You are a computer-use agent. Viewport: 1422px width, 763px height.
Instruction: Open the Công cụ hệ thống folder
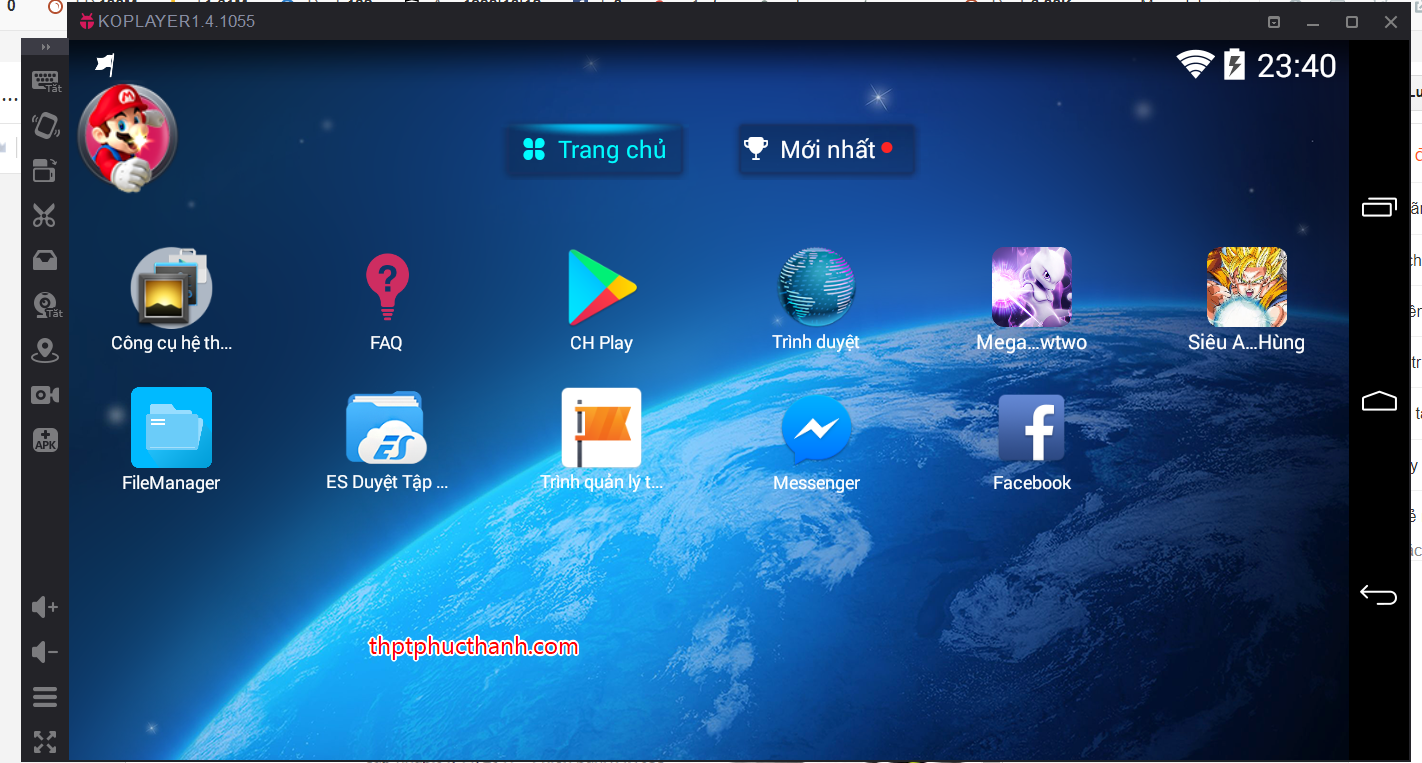click(171, 300)
